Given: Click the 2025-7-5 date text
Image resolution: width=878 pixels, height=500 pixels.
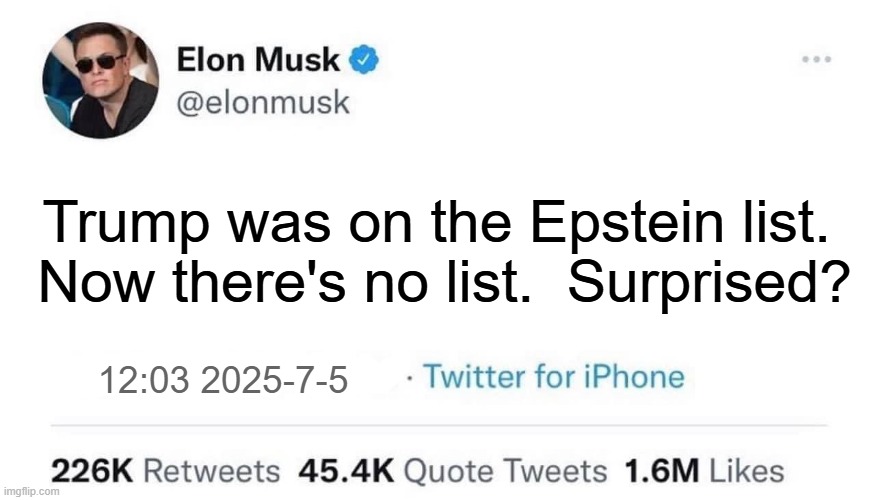Looking at the screenshot, I should click(274, 380).
